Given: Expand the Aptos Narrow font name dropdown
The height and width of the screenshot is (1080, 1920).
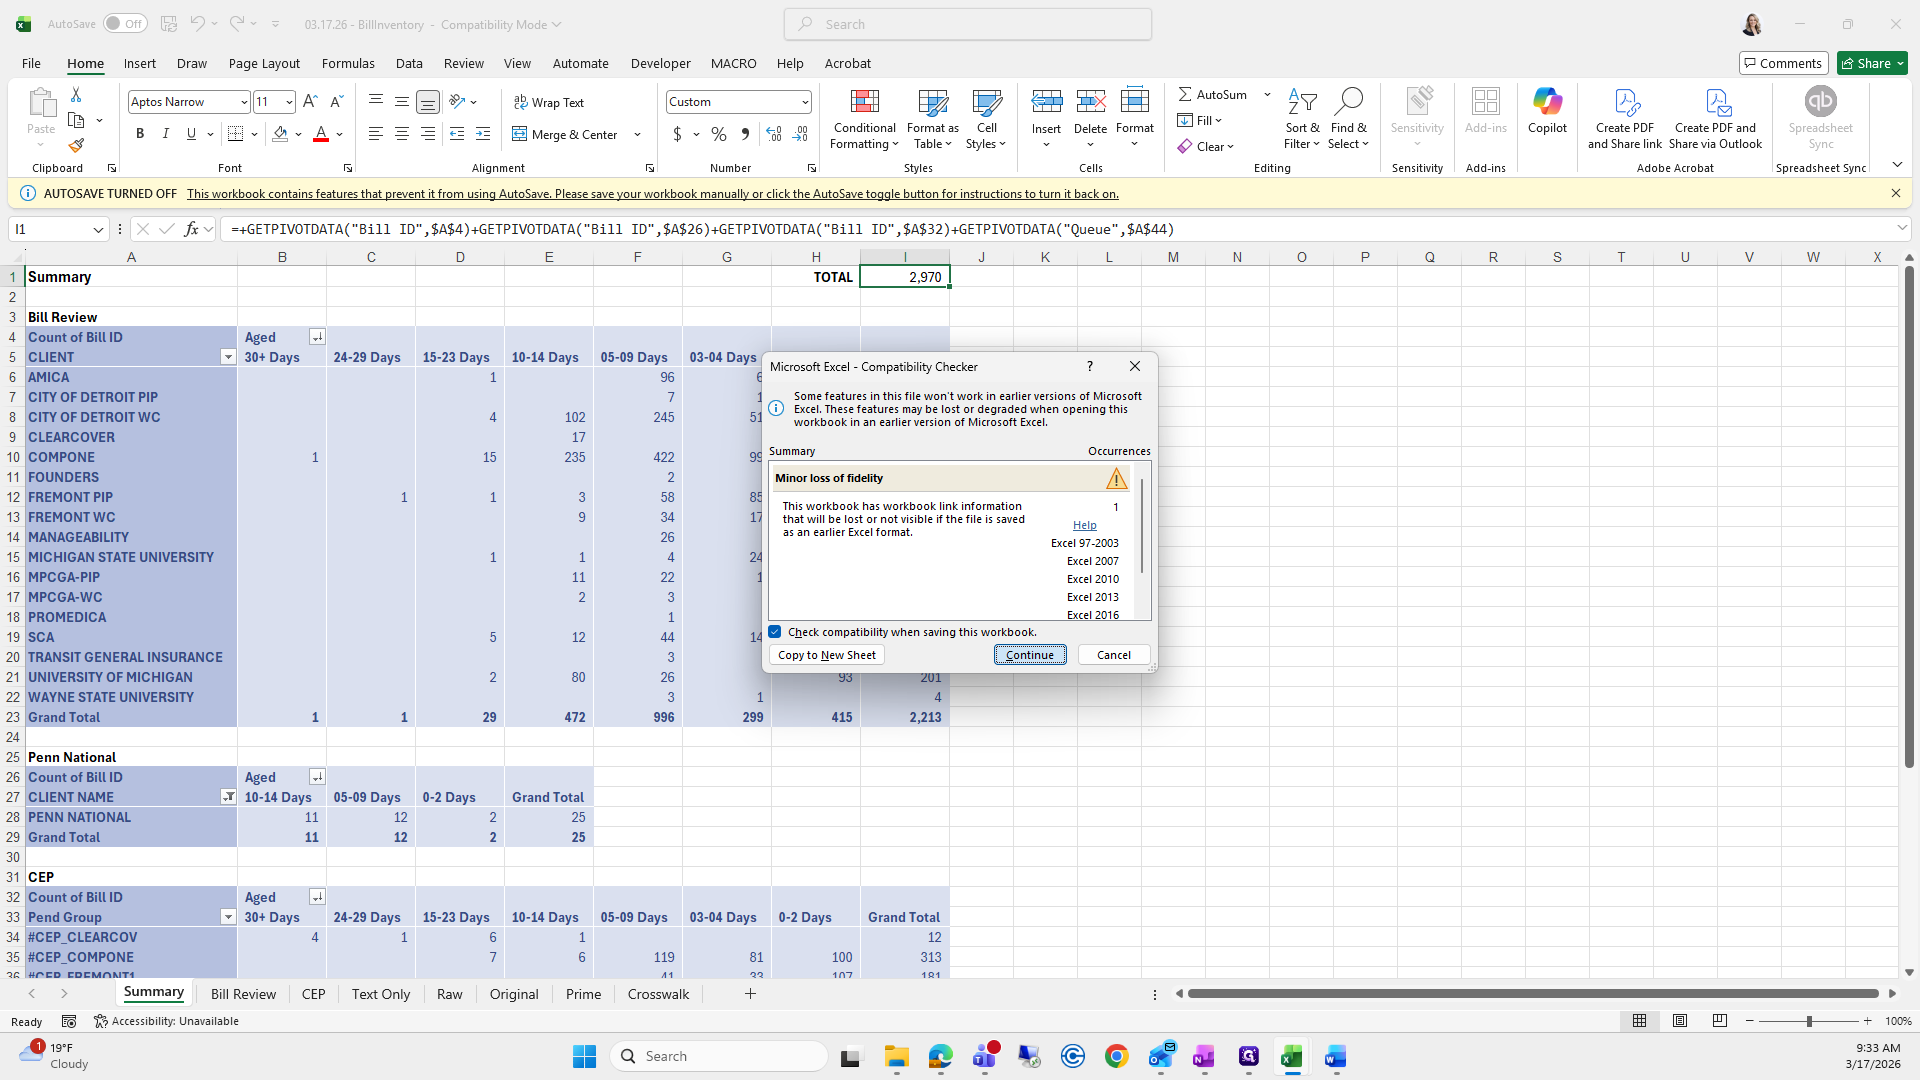Looking at the screenshot, I should (x=243, y=102).
